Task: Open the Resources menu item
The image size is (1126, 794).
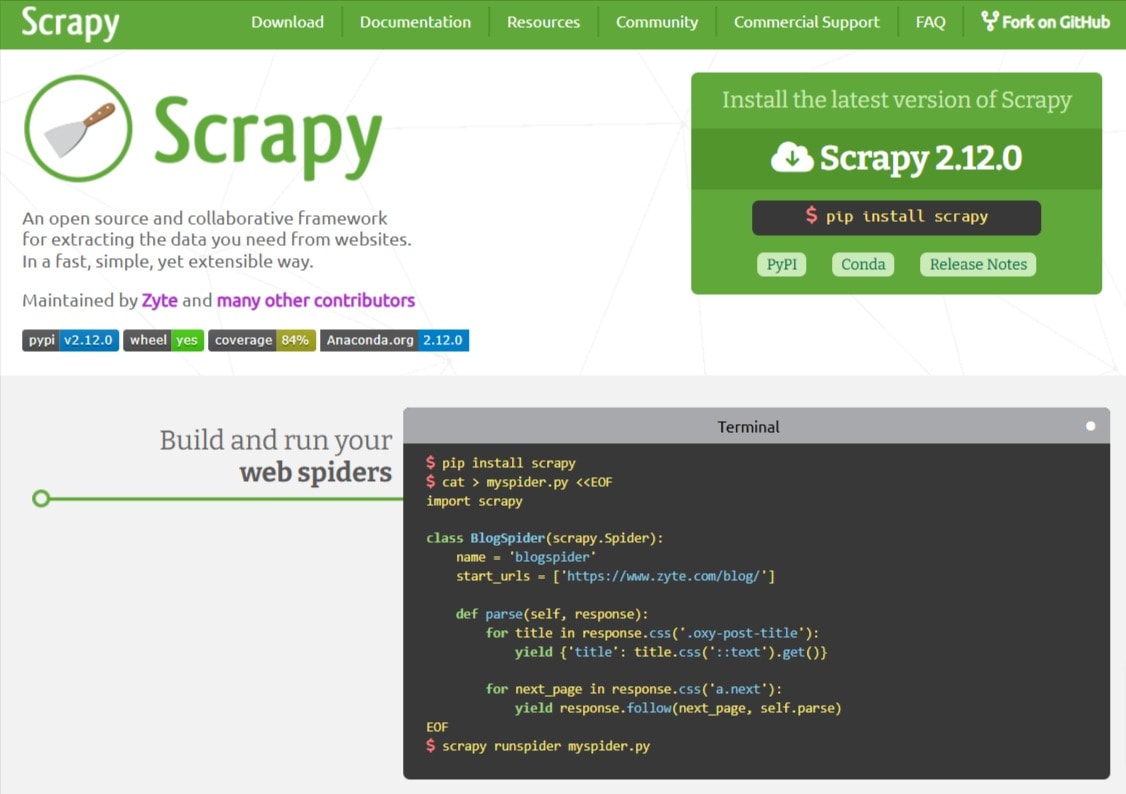Action: pyautogui.click(x=543, y=22)
